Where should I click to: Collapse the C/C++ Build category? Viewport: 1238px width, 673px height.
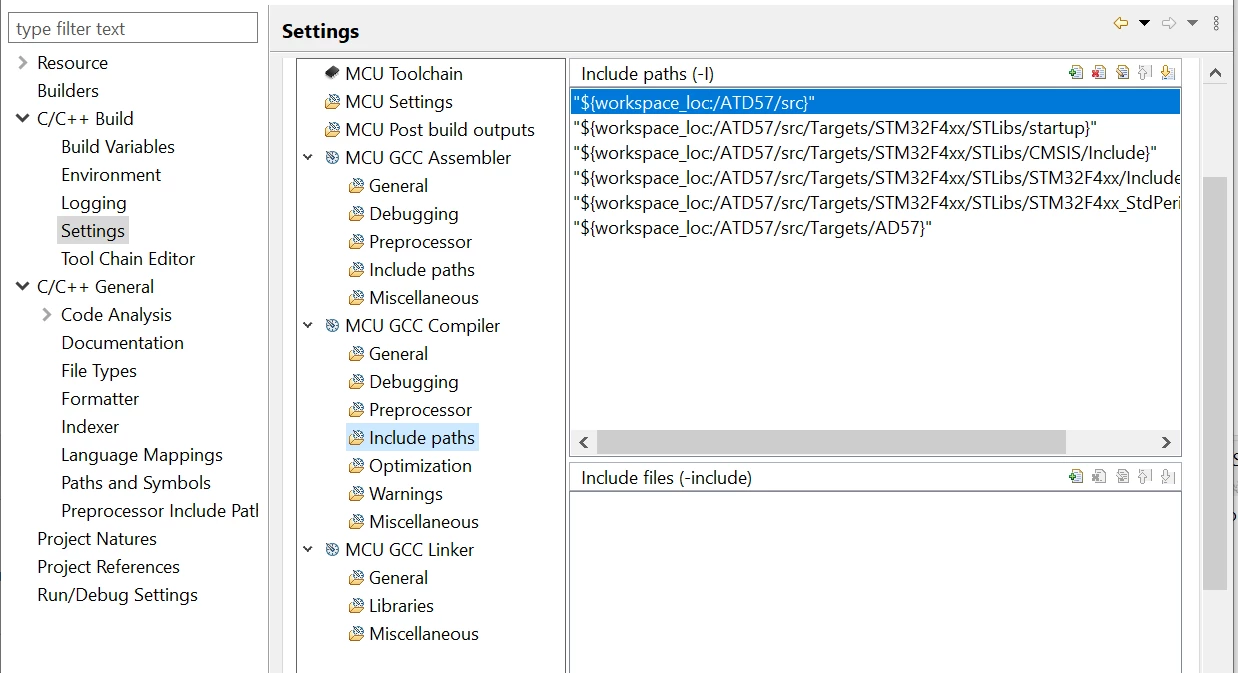click(23, 118)
